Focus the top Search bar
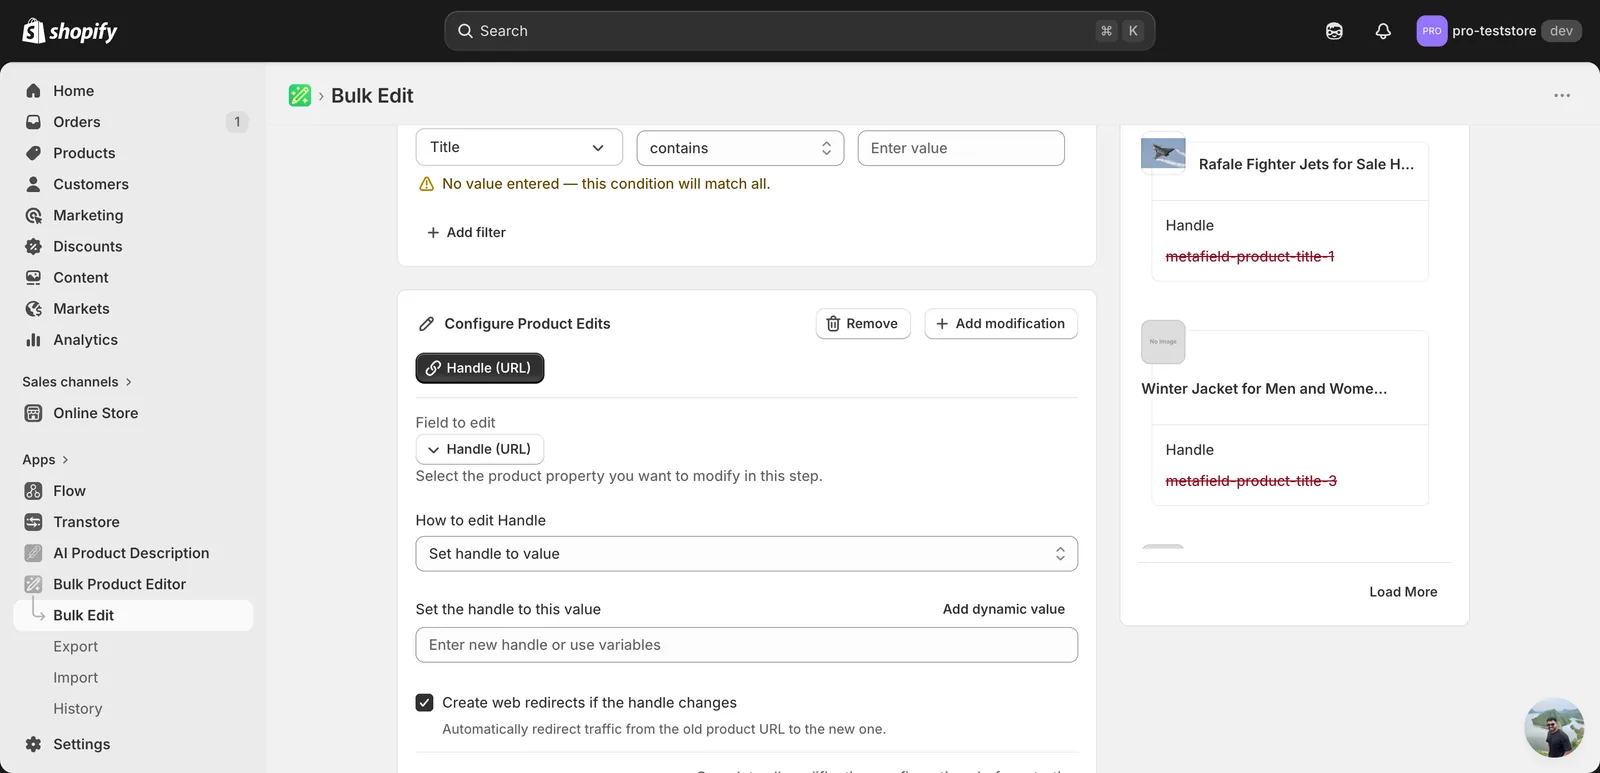Viewport: 1600px width, 773px height. click(x=800, y=31)
